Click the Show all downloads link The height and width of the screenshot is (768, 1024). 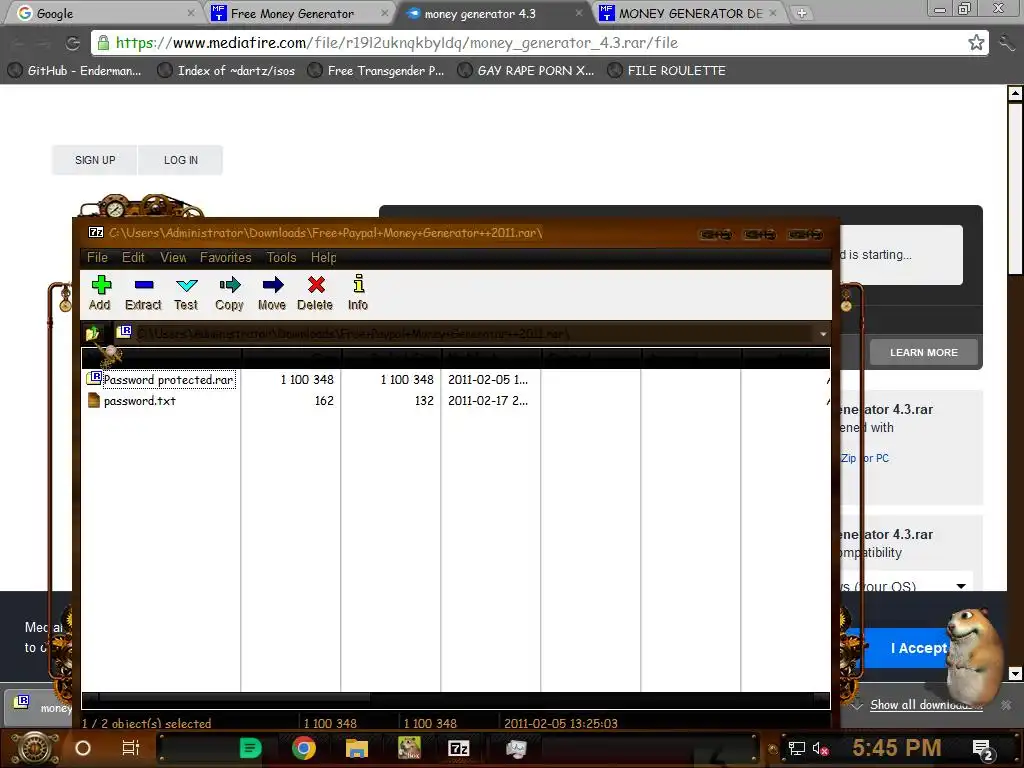[x=925, y=705]
